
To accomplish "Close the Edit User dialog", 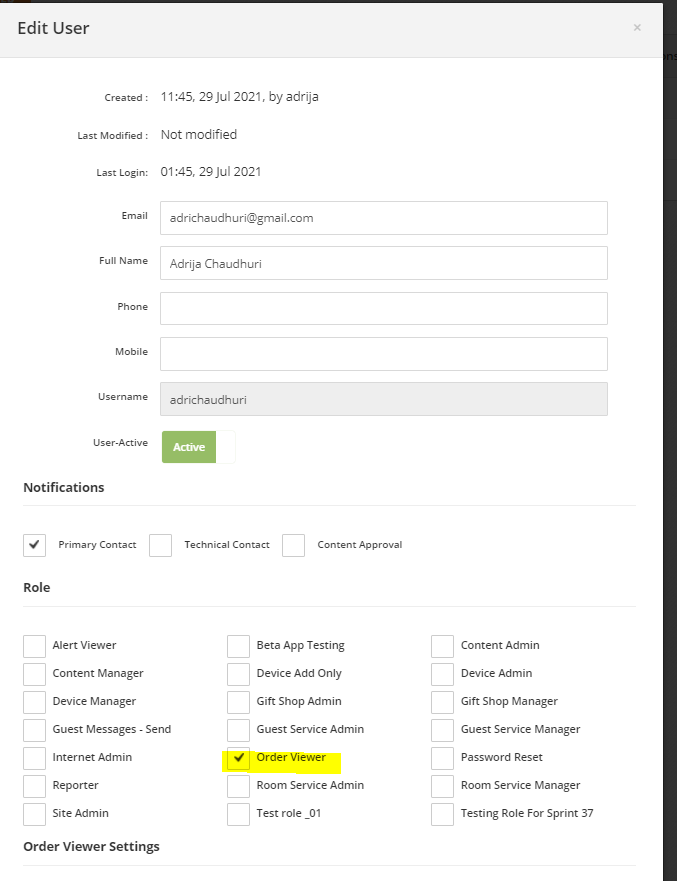I will (637, 28).
